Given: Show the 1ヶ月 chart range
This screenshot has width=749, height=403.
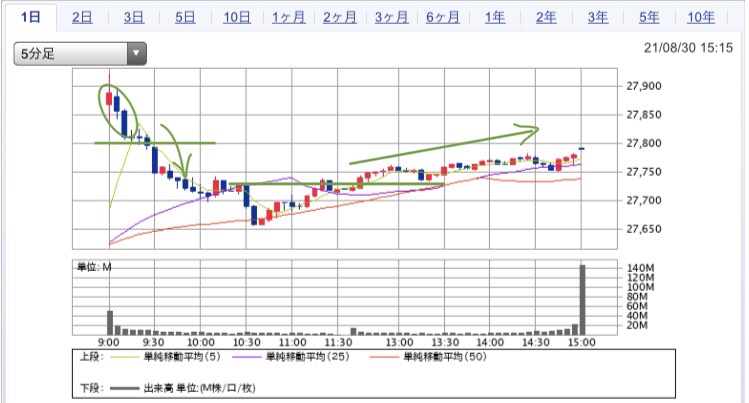Looking at the screenshot, I should [x=289, y=17].
